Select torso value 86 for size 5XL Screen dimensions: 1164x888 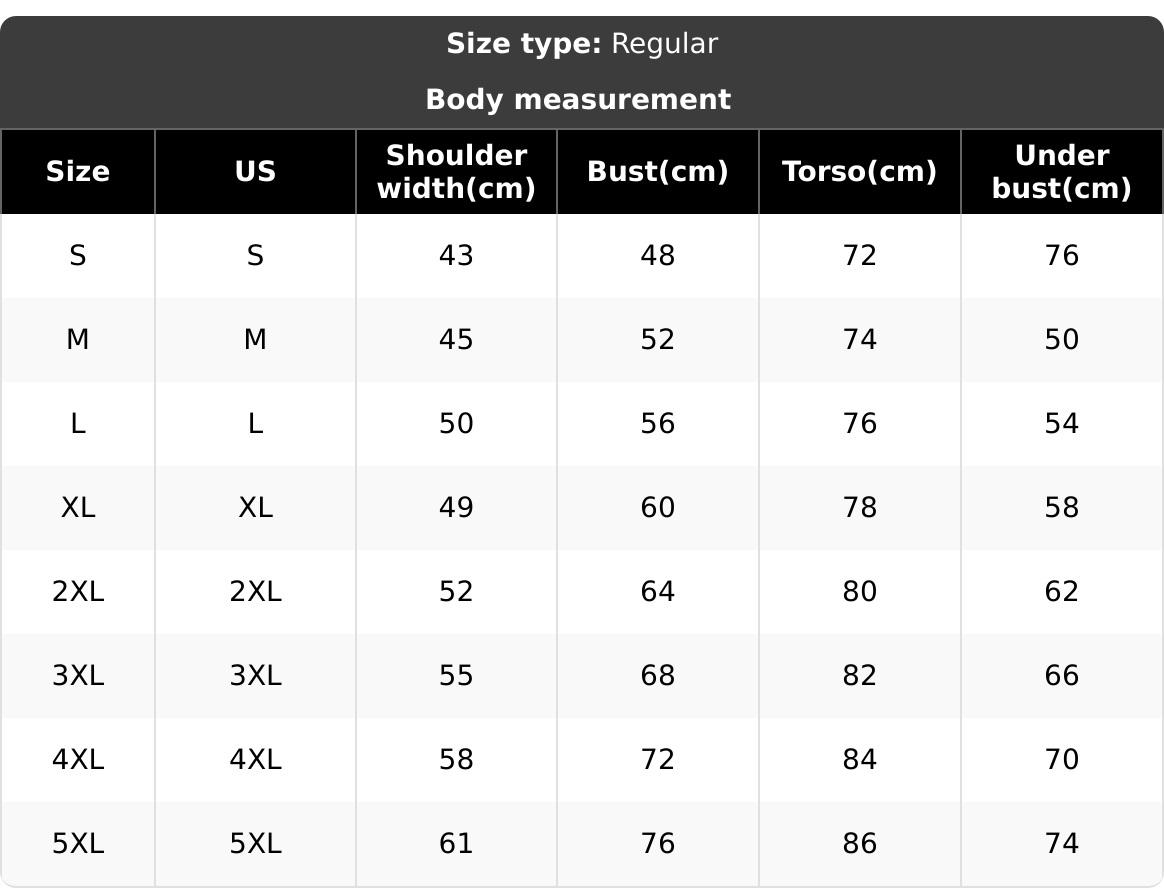click(860, 844)
